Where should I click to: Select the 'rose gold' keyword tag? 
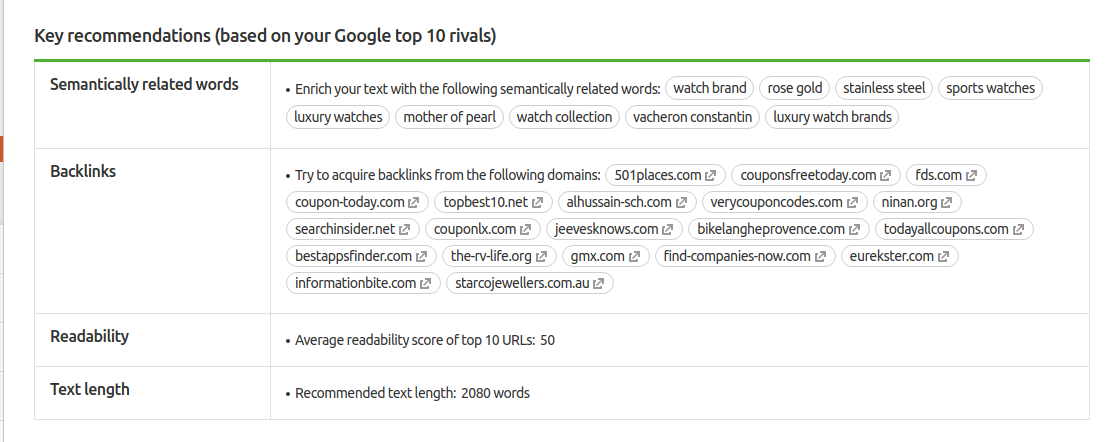[x=795, y=88]
